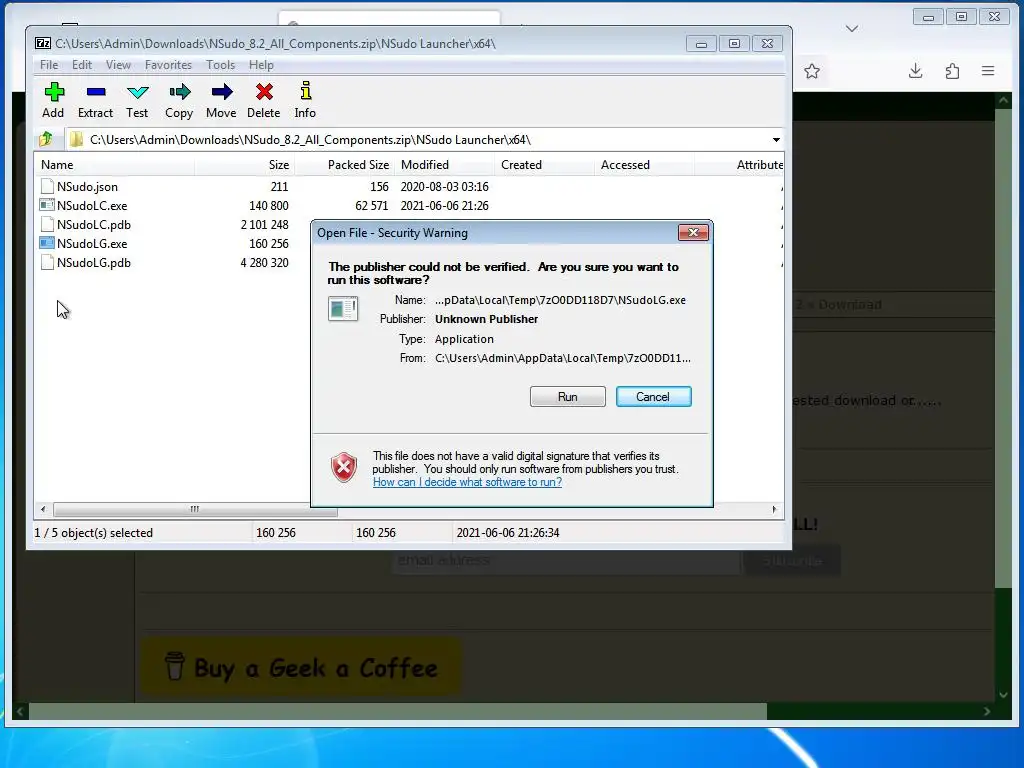Click status bar date 2021-06-06 21:26:34
Screen dimensions: 1024x768
click(x=507, y=532)
